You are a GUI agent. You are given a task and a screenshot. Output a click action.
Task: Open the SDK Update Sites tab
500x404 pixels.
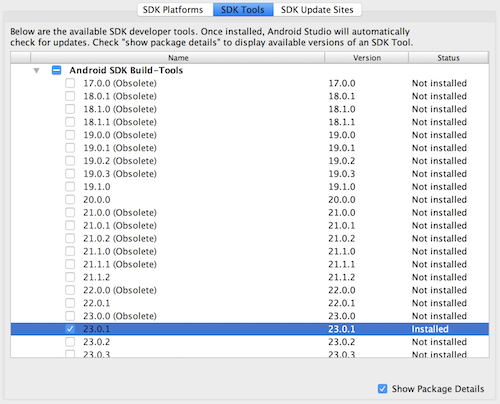point(317,10)
